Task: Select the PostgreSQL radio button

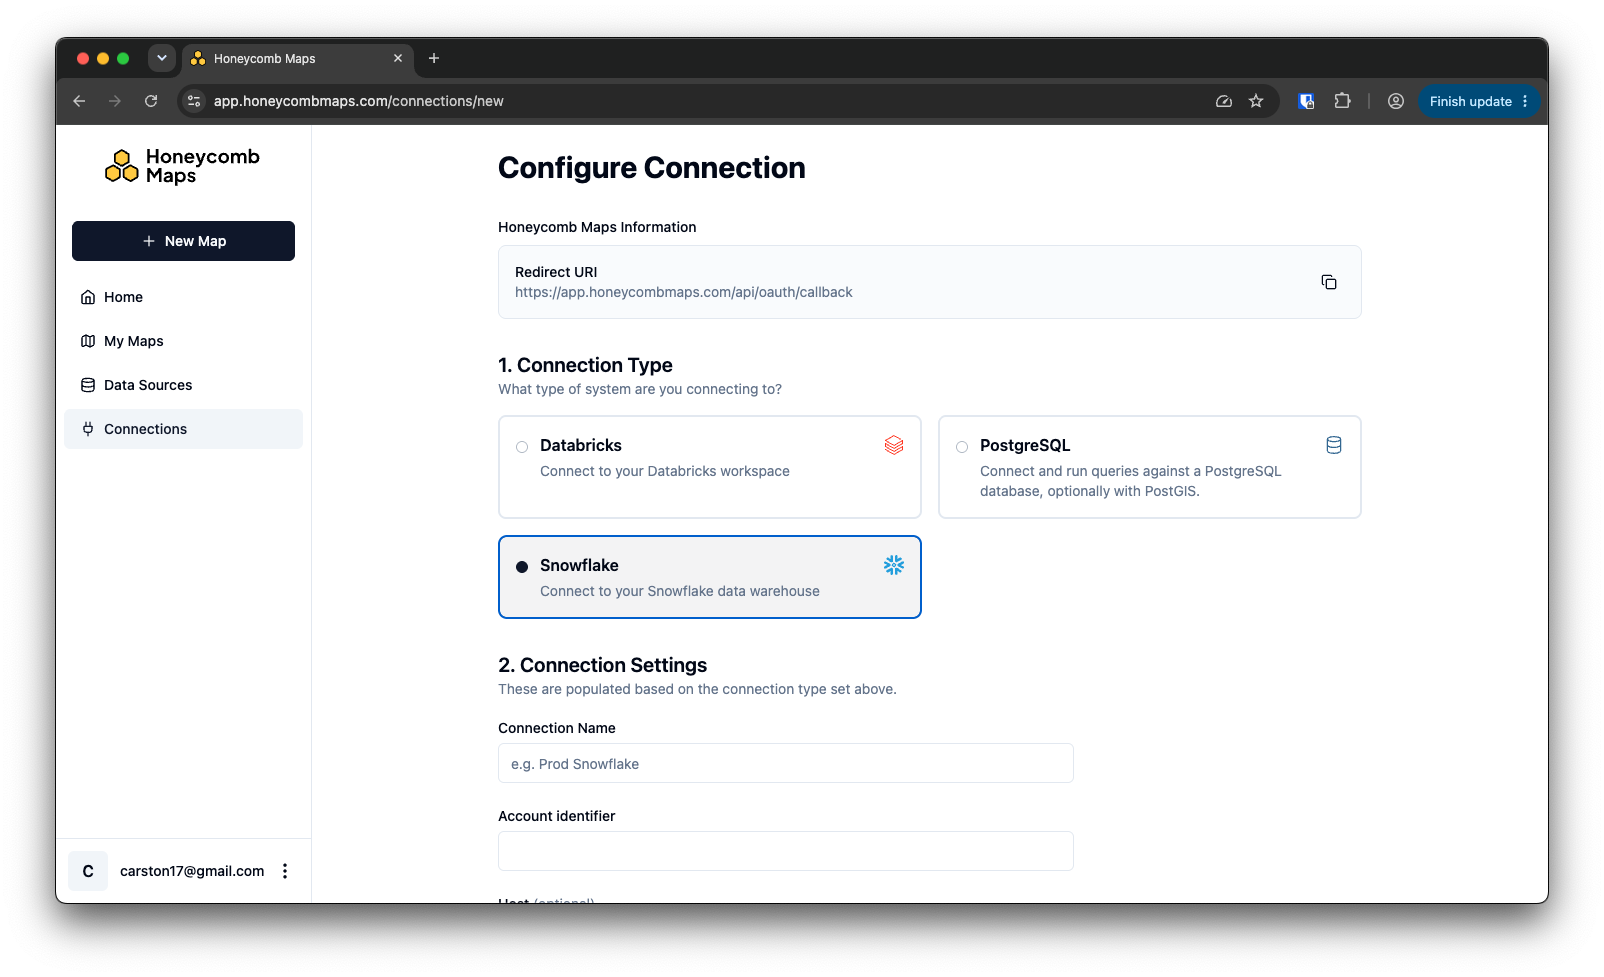Action: click(962, 447)
